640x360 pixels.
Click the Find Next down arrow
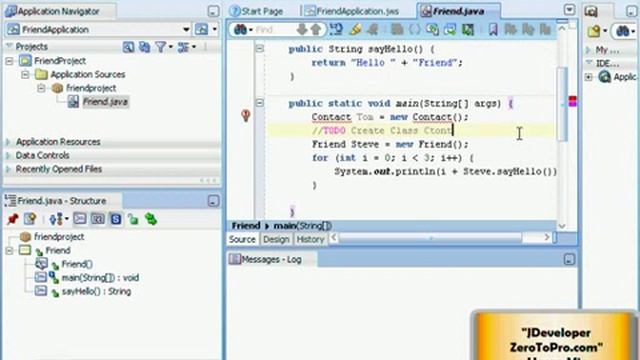pyautogui.click(x=302, y=29)
